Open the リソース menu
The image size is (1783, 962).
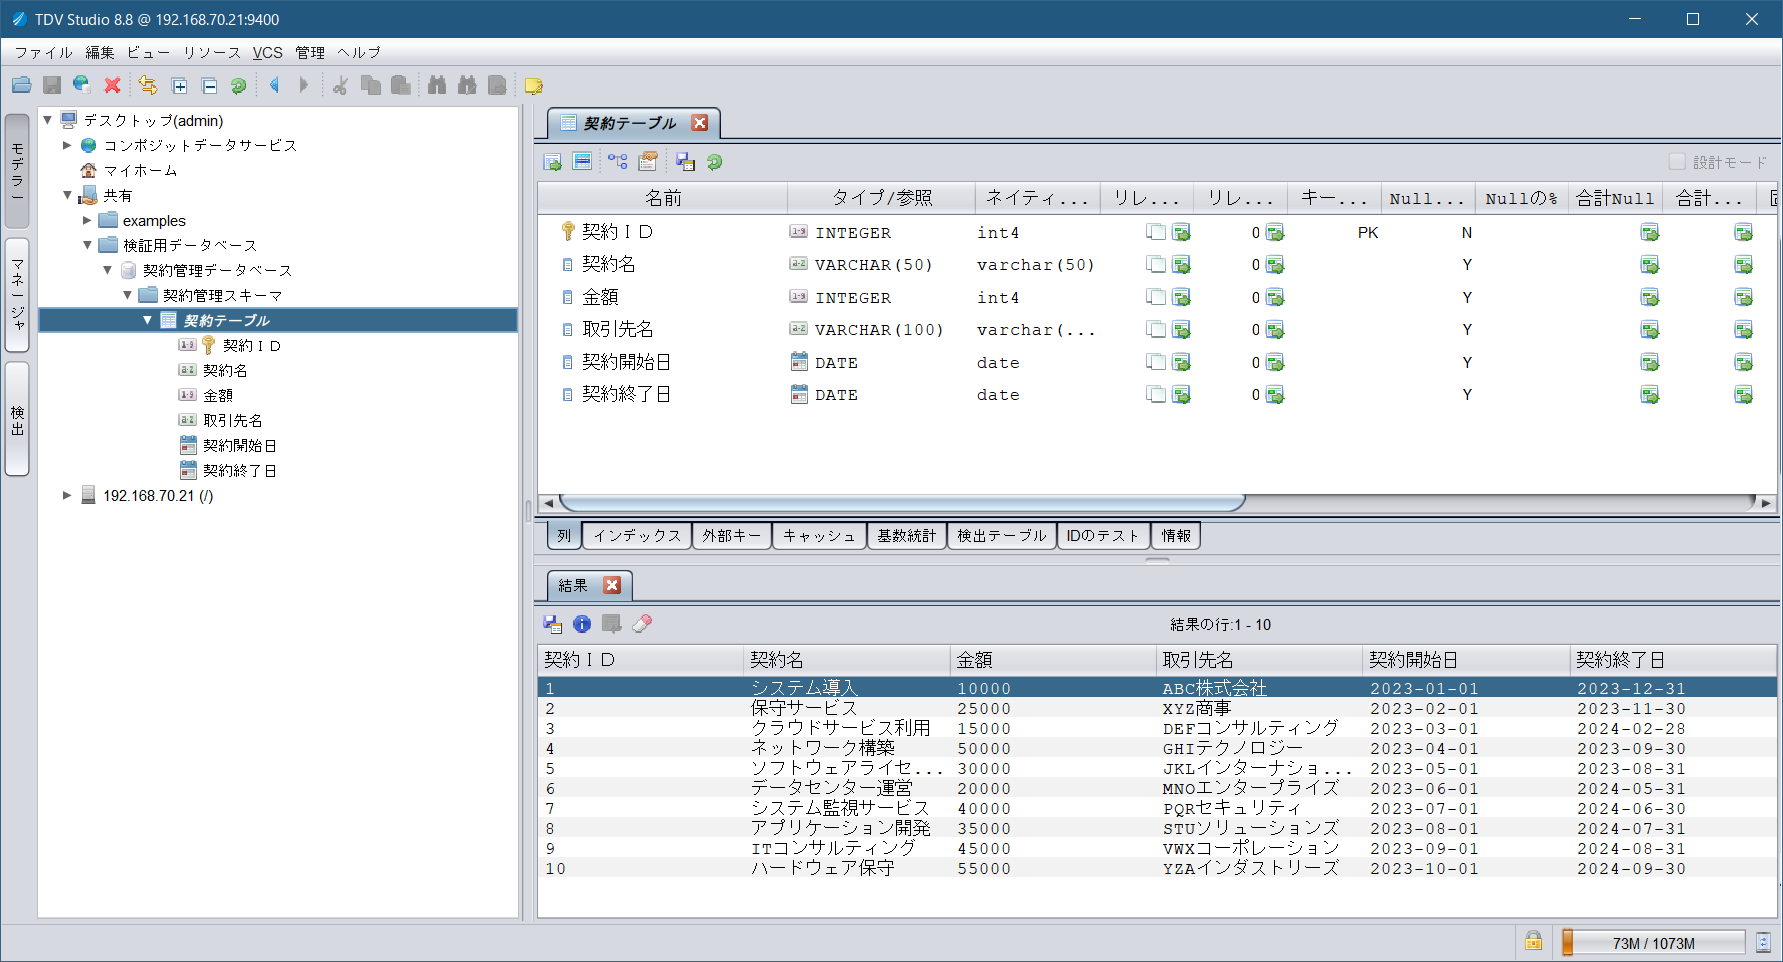[211, 53]
